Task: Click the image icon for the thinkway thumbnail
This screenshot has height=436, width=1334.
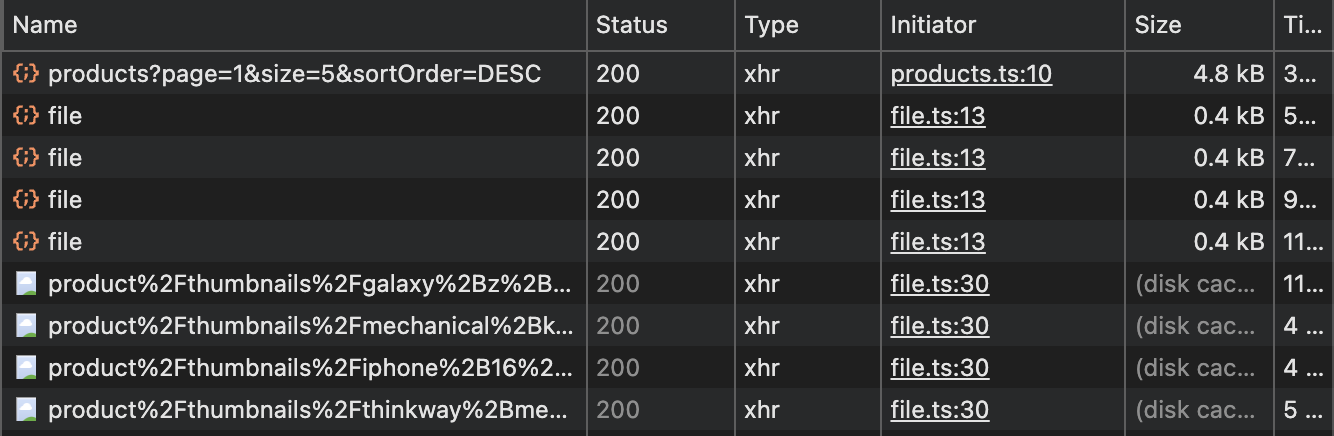Action: click(x=26, y=410)
